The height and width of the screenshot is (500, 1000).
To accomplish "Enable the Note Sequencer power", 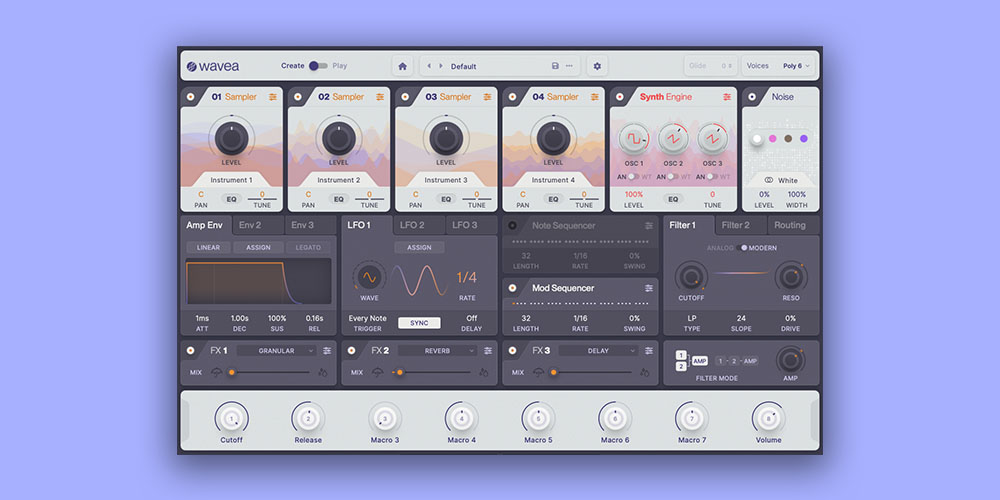I will [x=512, y=226].
